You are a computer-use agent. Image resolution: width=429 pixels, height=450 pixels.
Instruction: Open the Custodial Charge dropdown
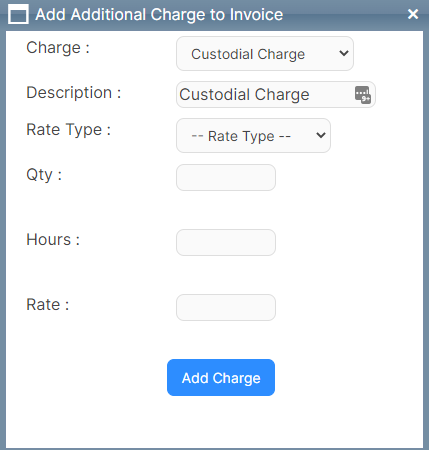[x=265, y=54]
